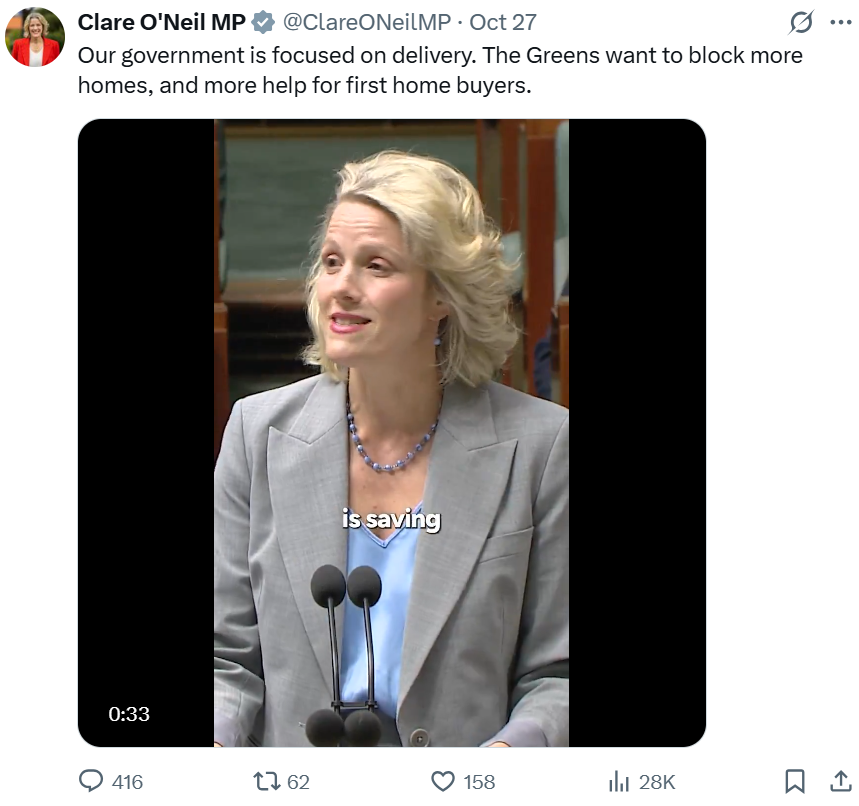Open the view analytics bar chart icon
The height and width of the screenshot is (806, 859).
620,781
